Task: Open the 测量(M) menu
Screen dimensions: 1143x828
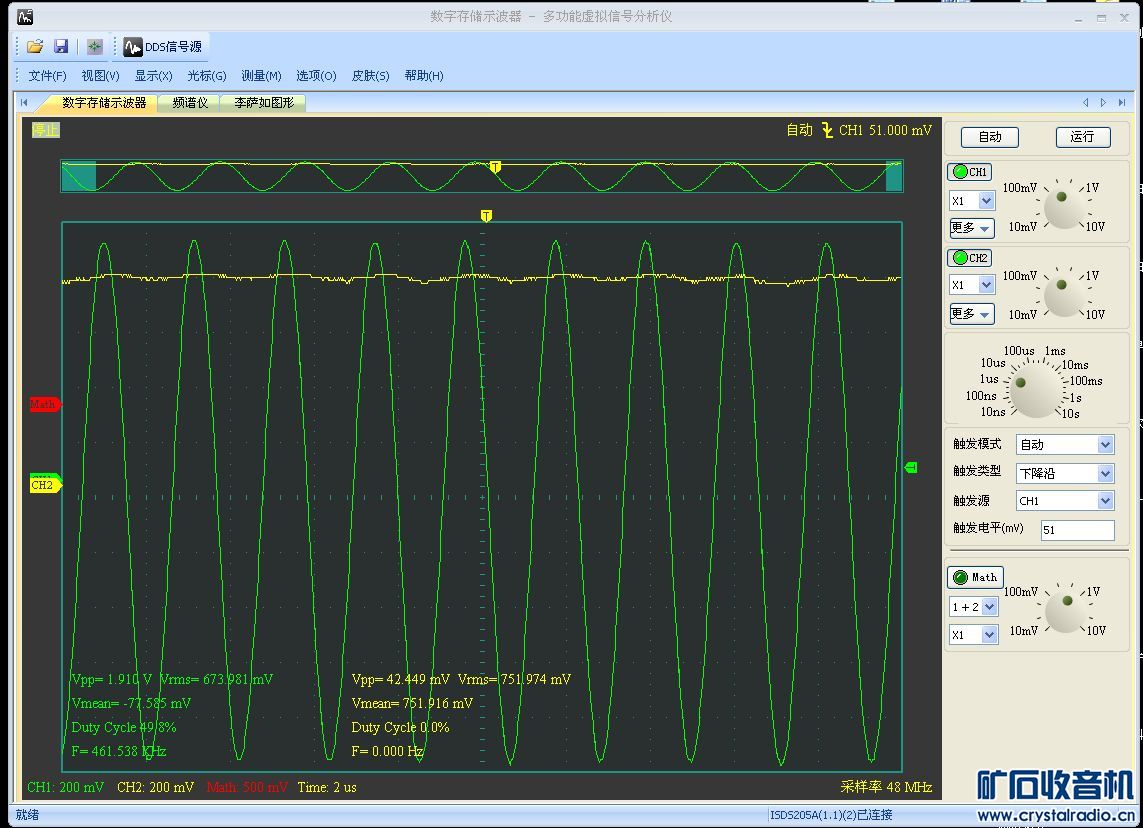Action: click(x=261, y=76)
